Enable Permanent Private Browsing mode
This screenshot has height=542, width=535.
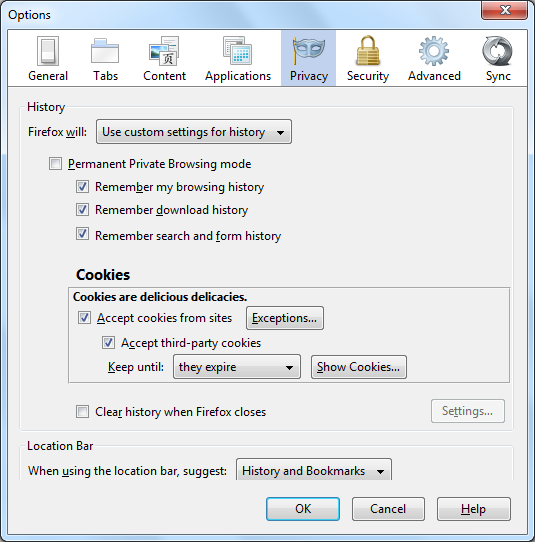(x=55, y=163)
